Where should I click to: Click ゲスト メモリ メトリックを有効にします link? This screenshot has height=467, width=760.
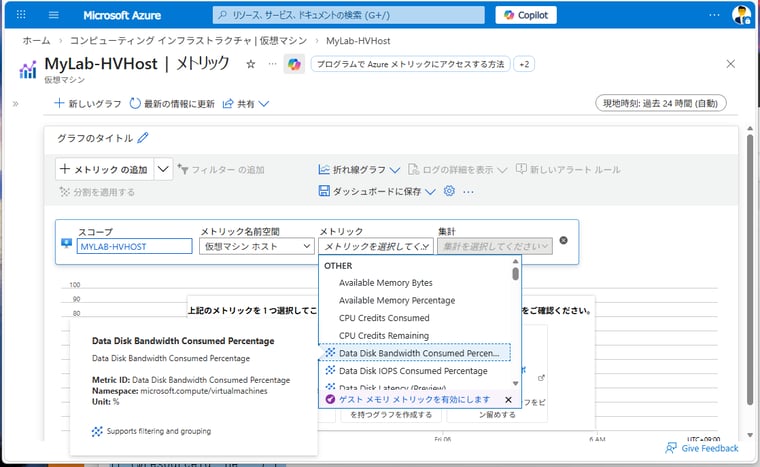(414, 400)
